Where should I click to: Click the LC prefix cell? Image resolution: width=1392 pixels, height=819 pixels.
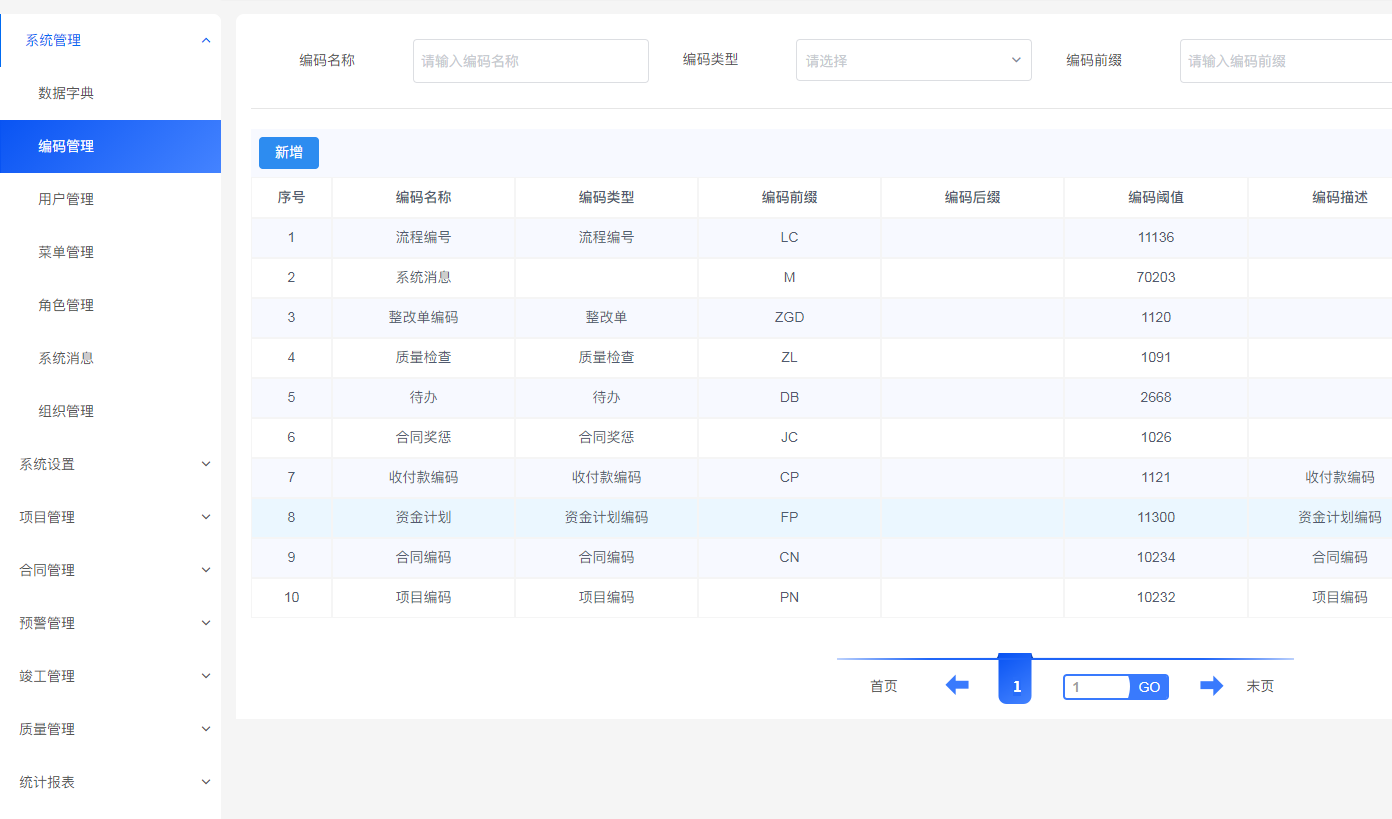tap(790, 237)
